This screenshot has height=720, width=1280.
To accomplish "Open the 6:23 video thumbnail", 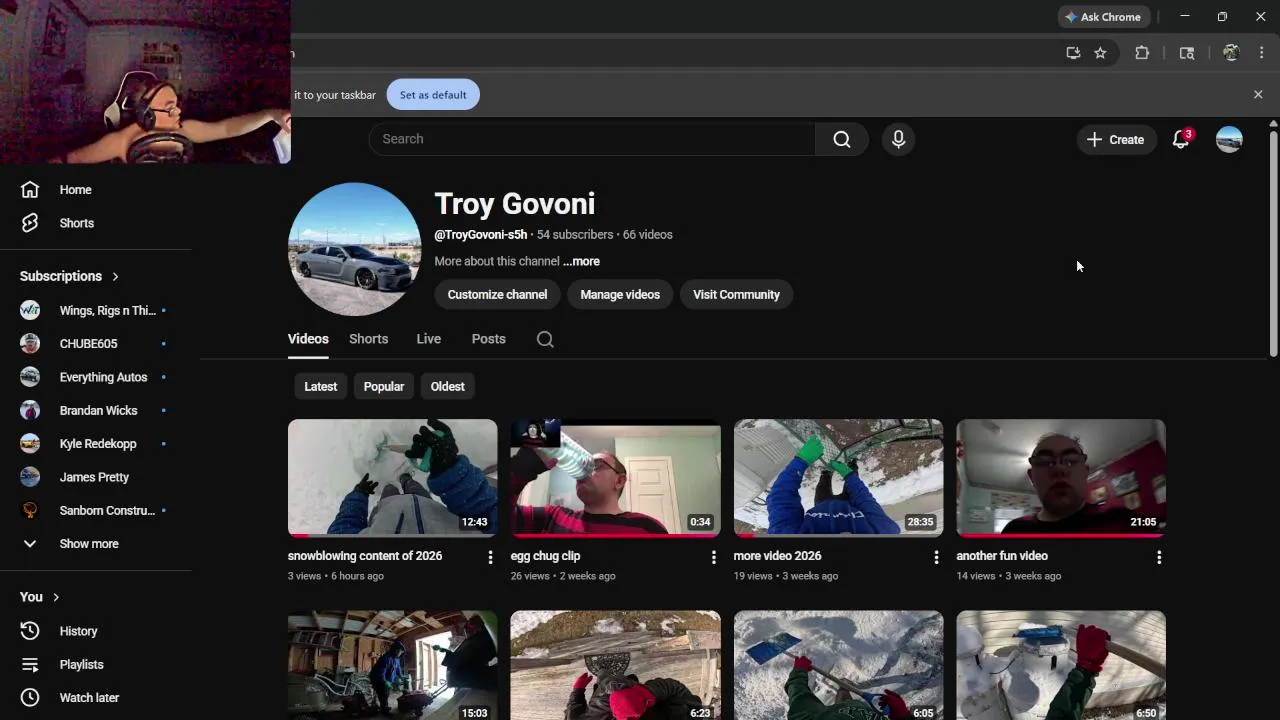I will coord(615,665).
